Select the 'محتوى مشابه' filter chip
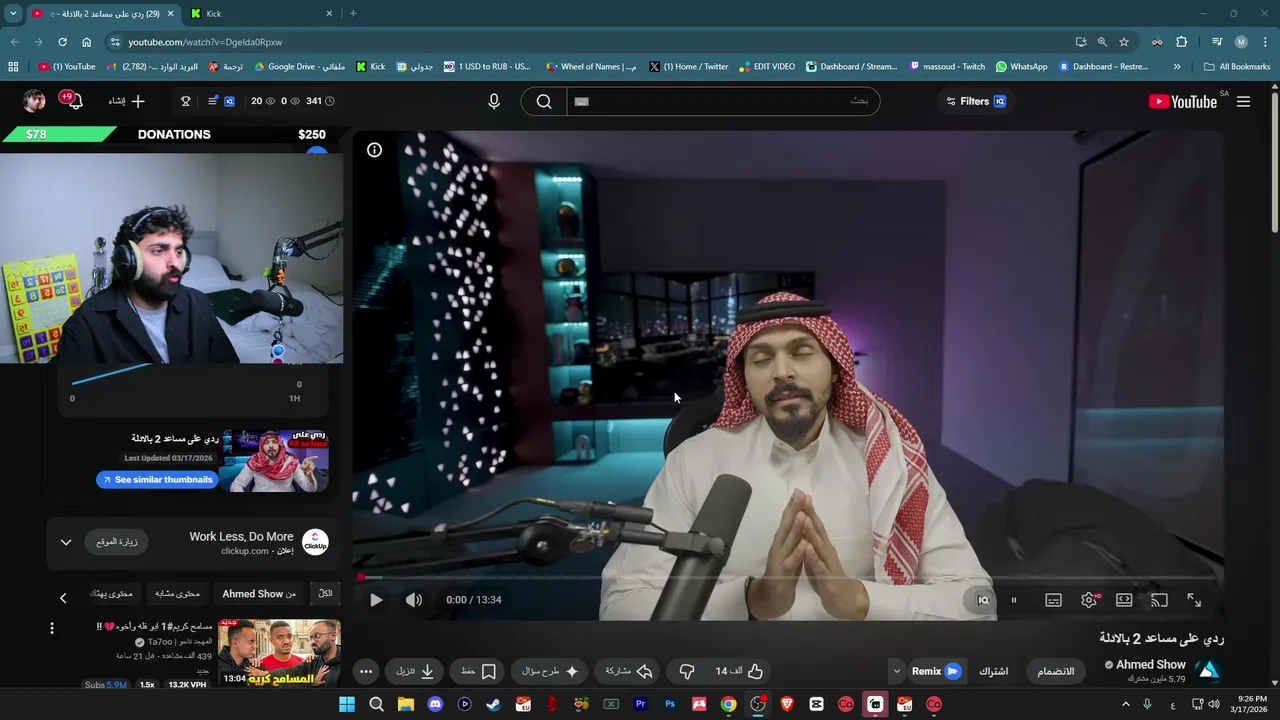The height and width of the screenshot is (720, 1280). 177,594
